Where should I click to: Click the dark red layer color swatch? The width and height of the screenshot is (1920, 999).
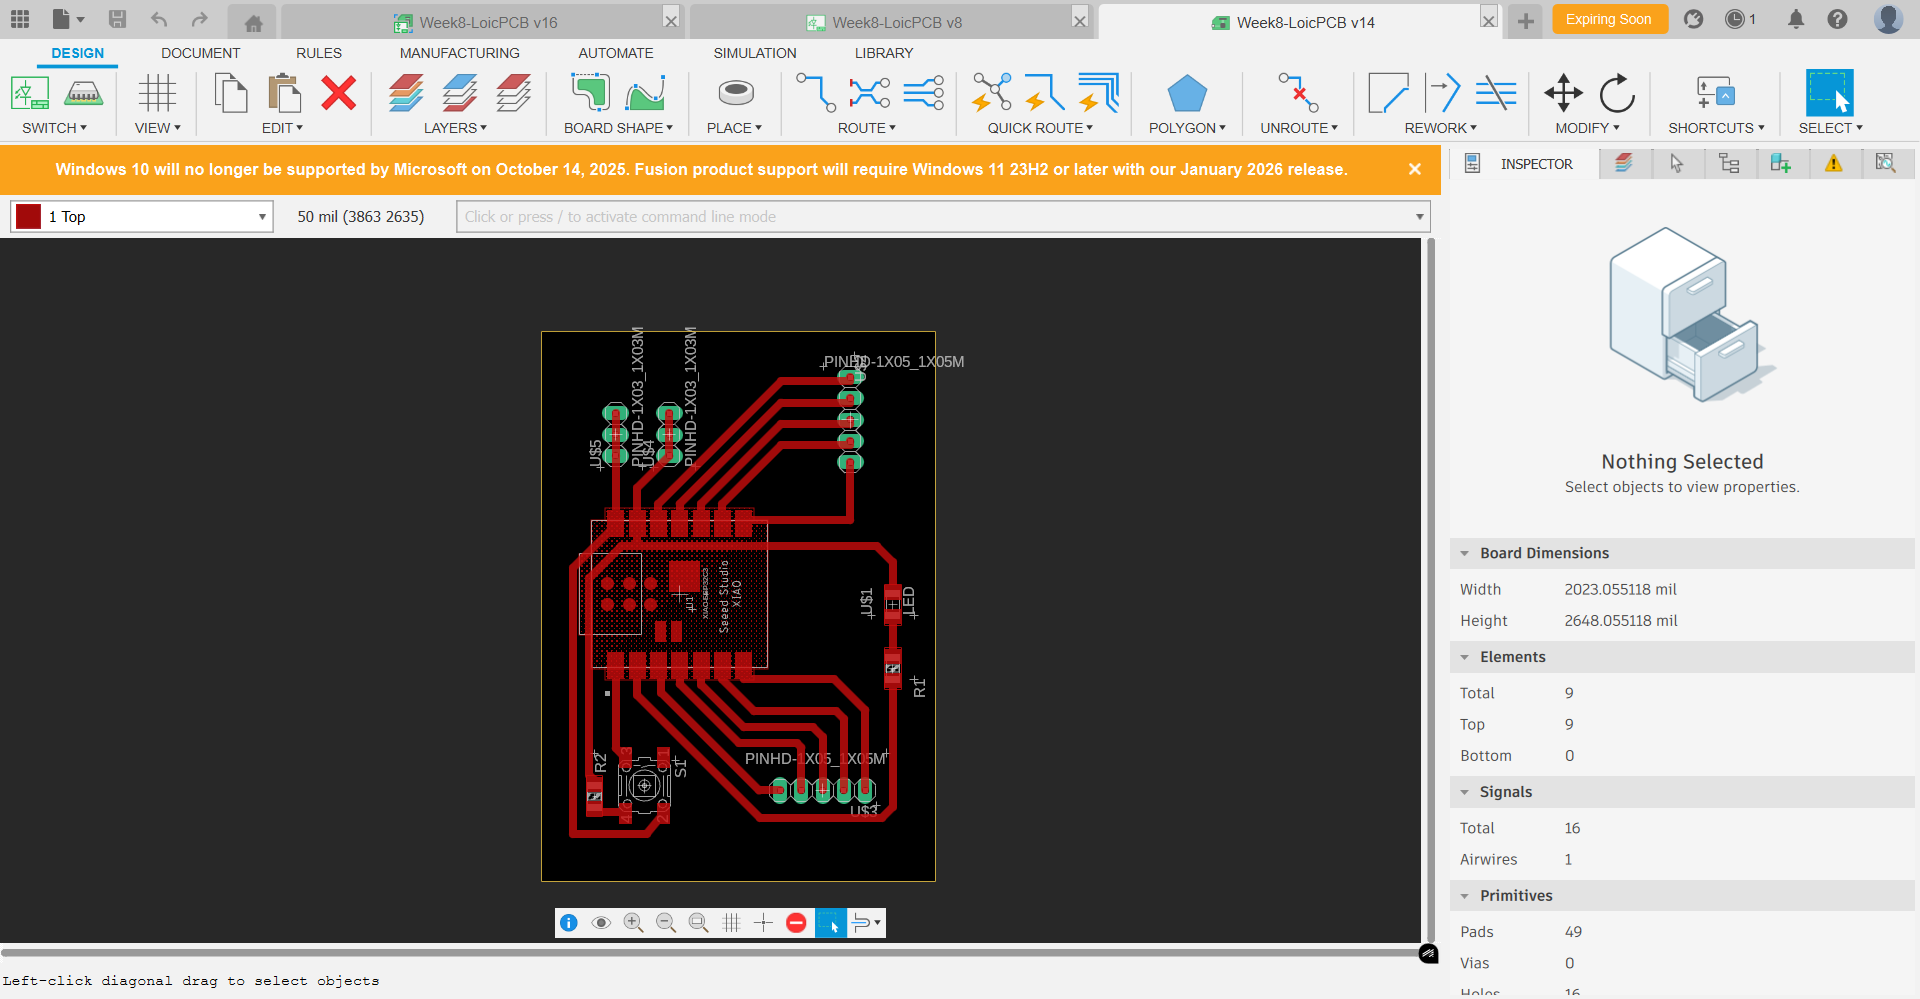(x=29, y=217)
